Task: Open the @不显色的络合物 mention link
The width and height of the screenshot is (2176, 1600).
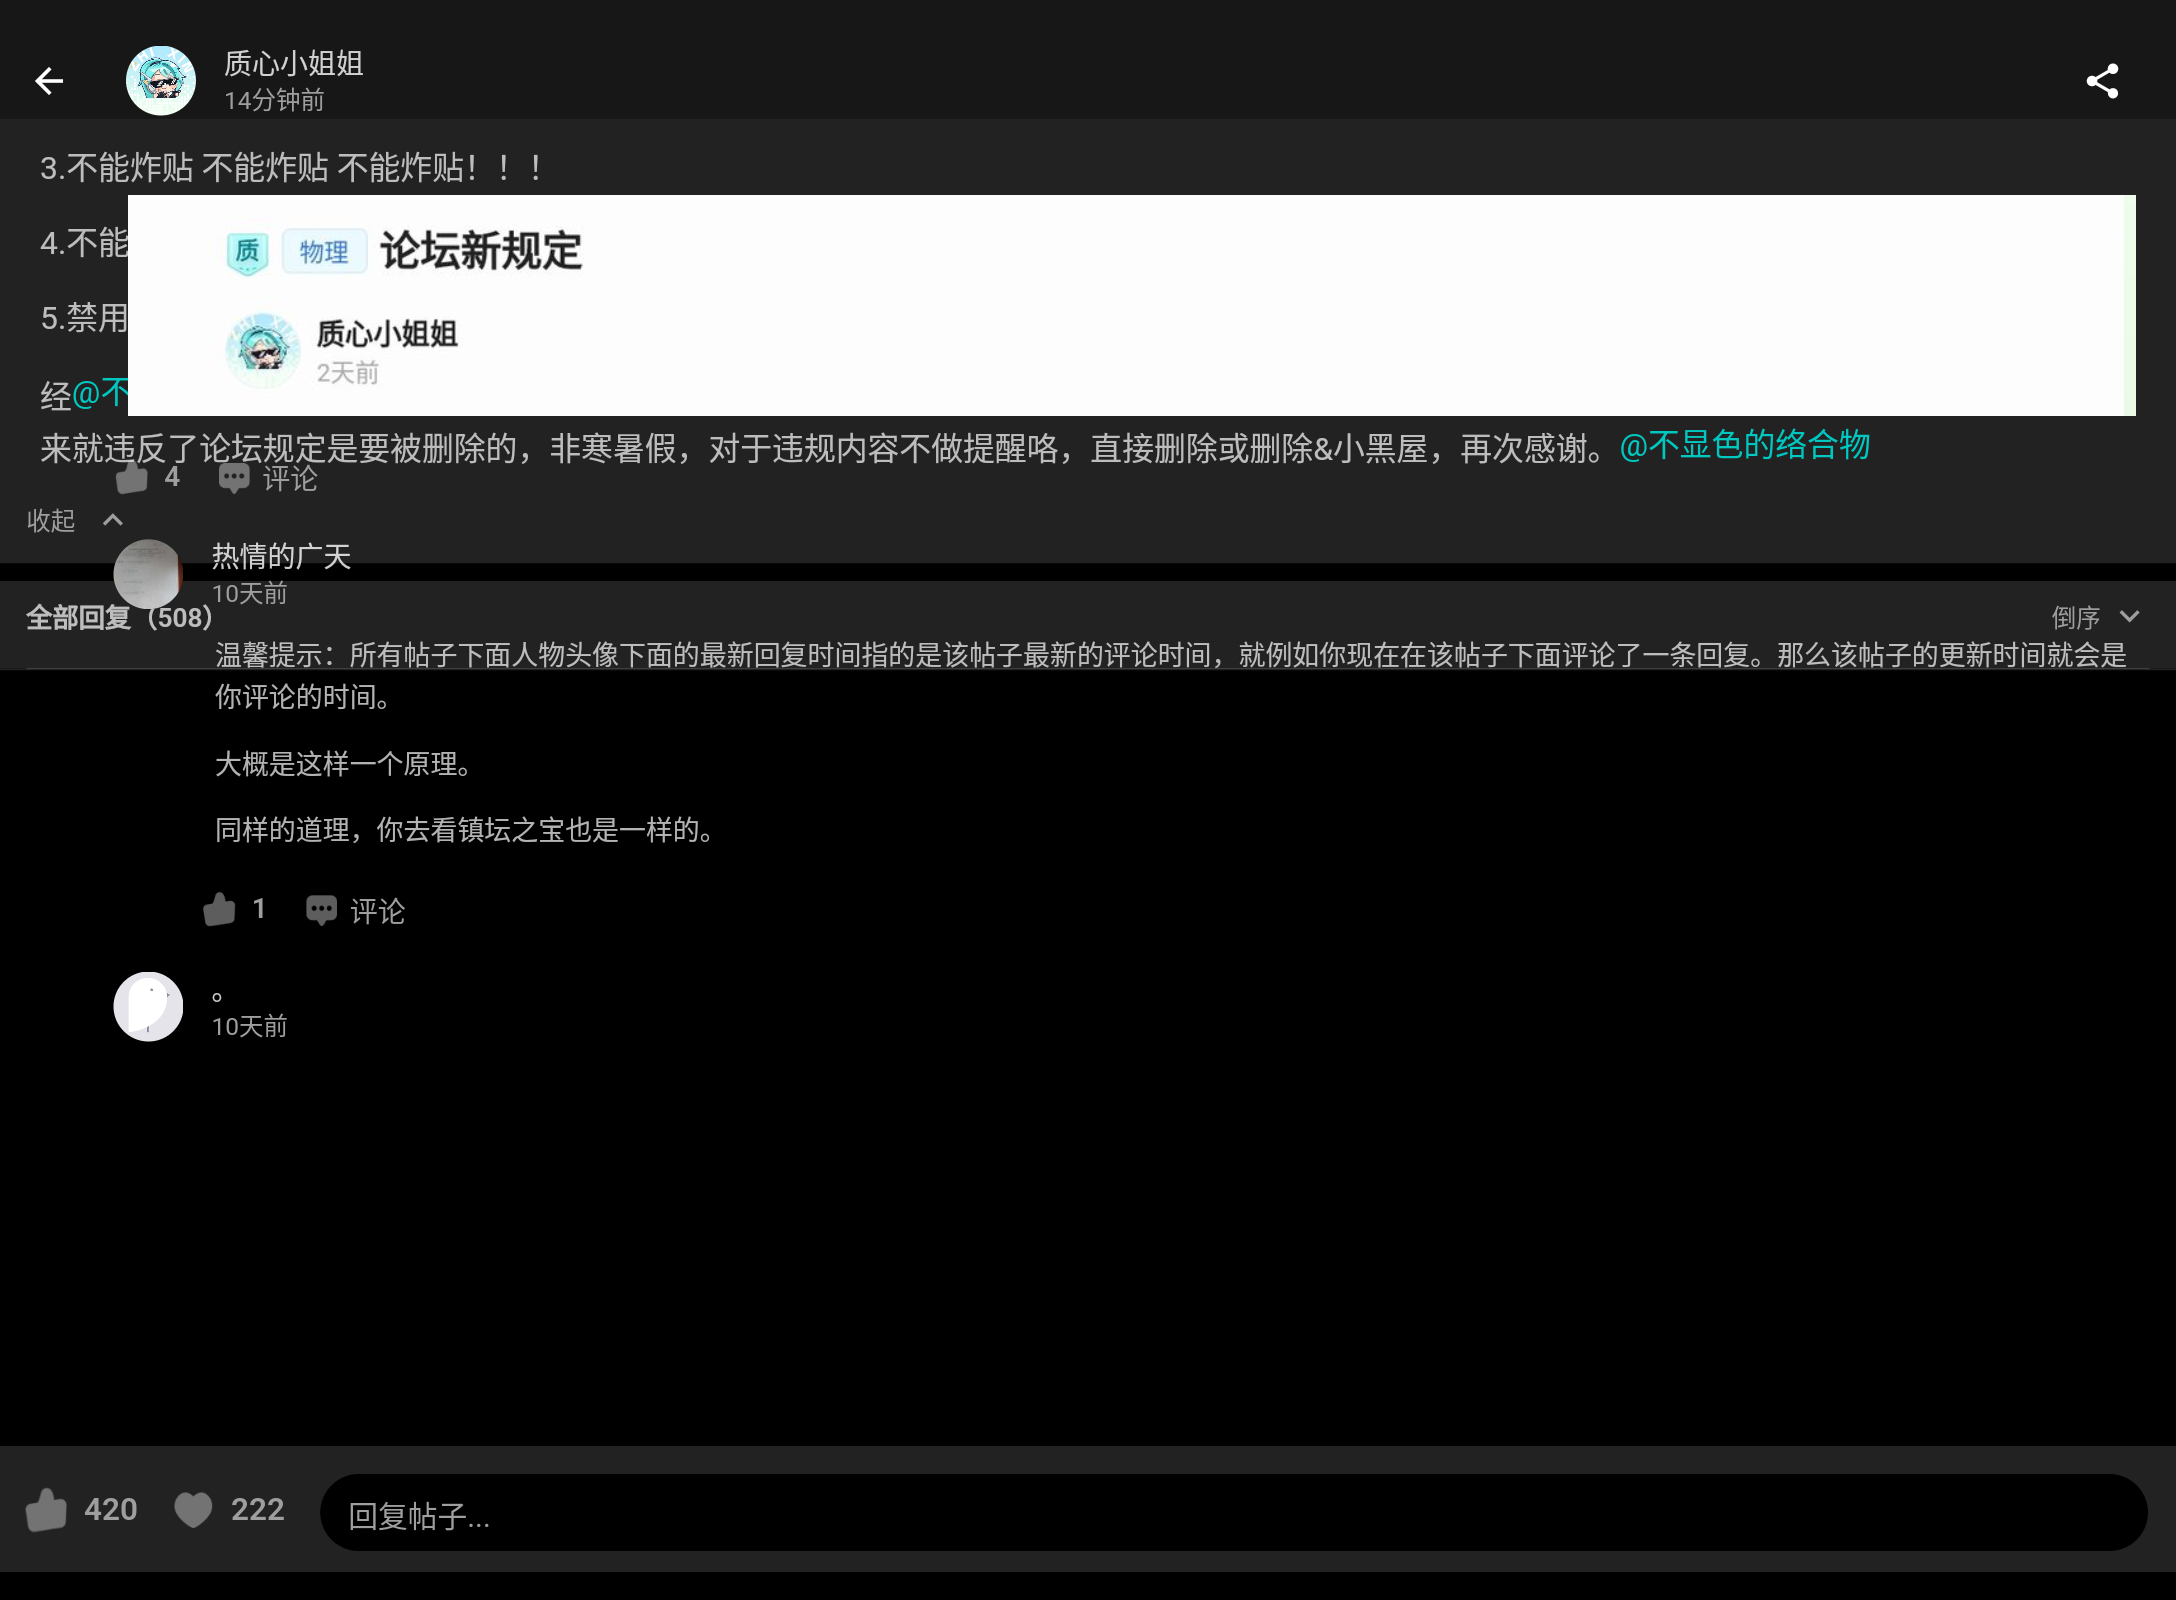Action: [1744, 445]
